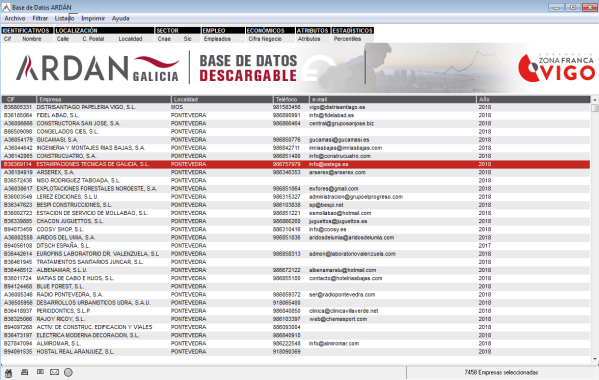Click the MOS locality cell
Viewport: 599px width, 380px height.
tap(177, 107)
